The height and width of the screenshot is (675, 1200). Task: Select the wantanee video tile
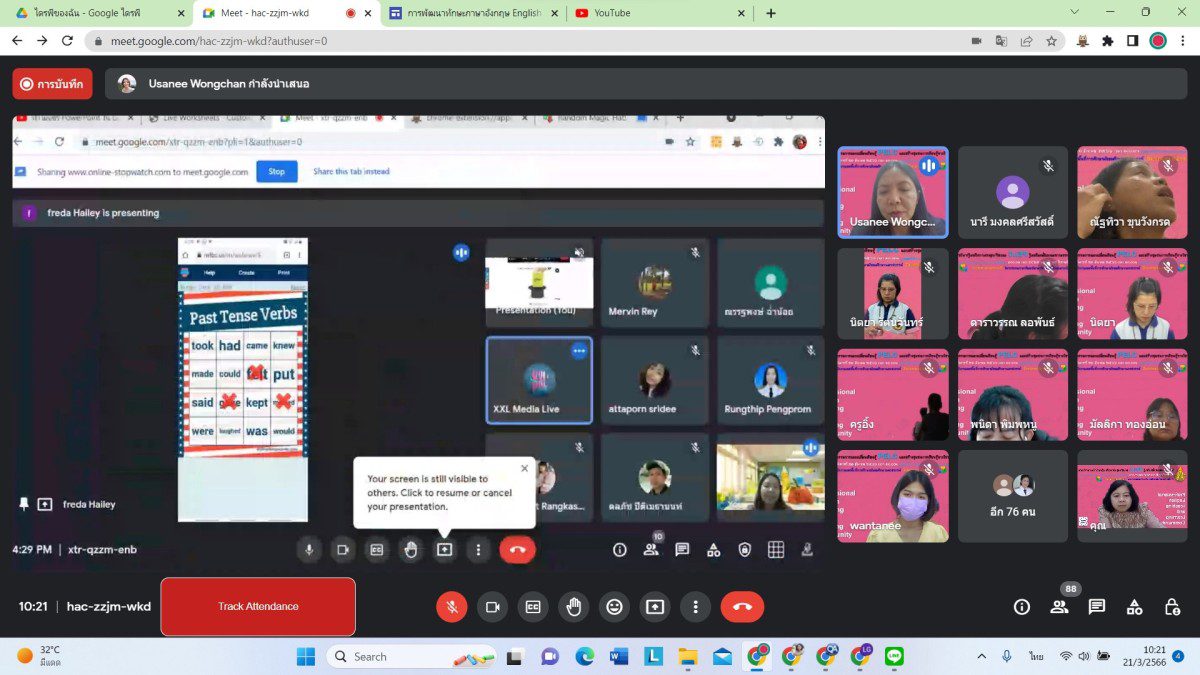click(893, 496)
